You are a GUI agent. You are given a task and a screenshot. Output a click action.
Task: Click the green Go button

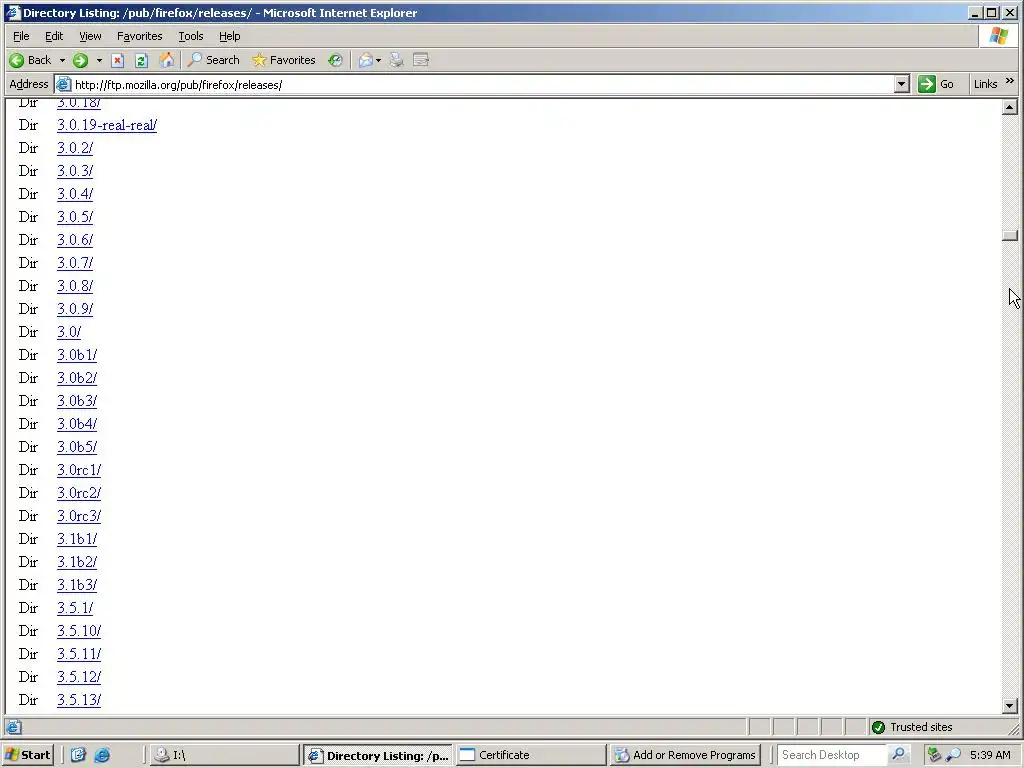(936, 84)
